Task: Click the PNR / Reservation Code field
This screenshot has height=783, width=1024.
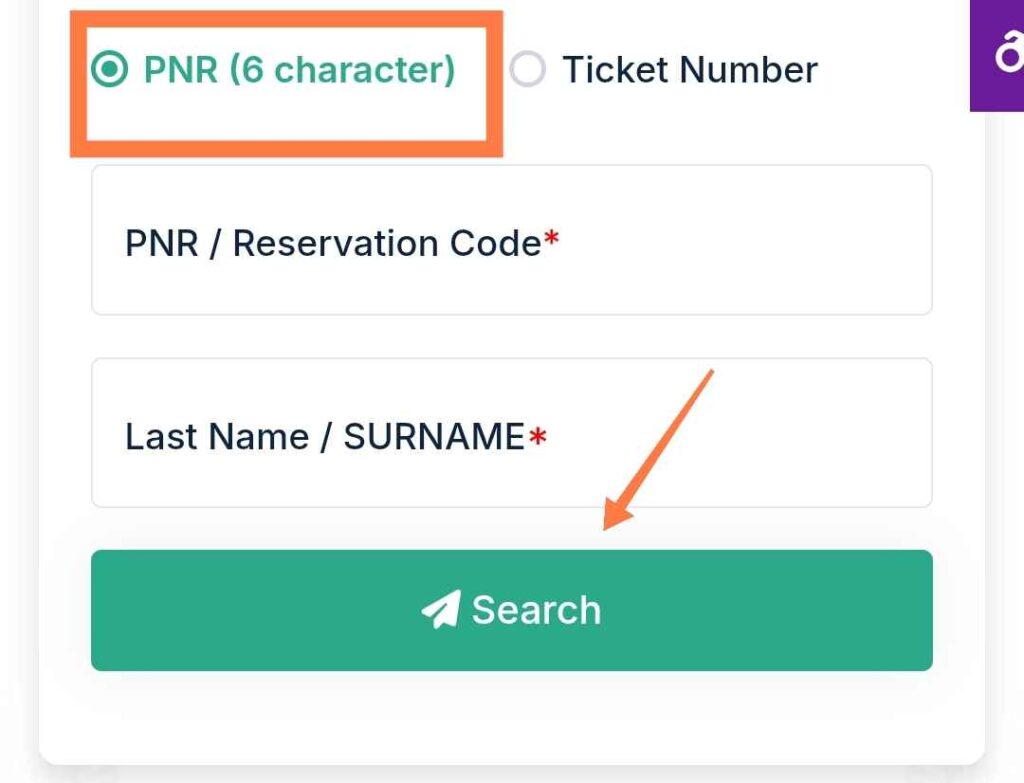Action: 511,240
